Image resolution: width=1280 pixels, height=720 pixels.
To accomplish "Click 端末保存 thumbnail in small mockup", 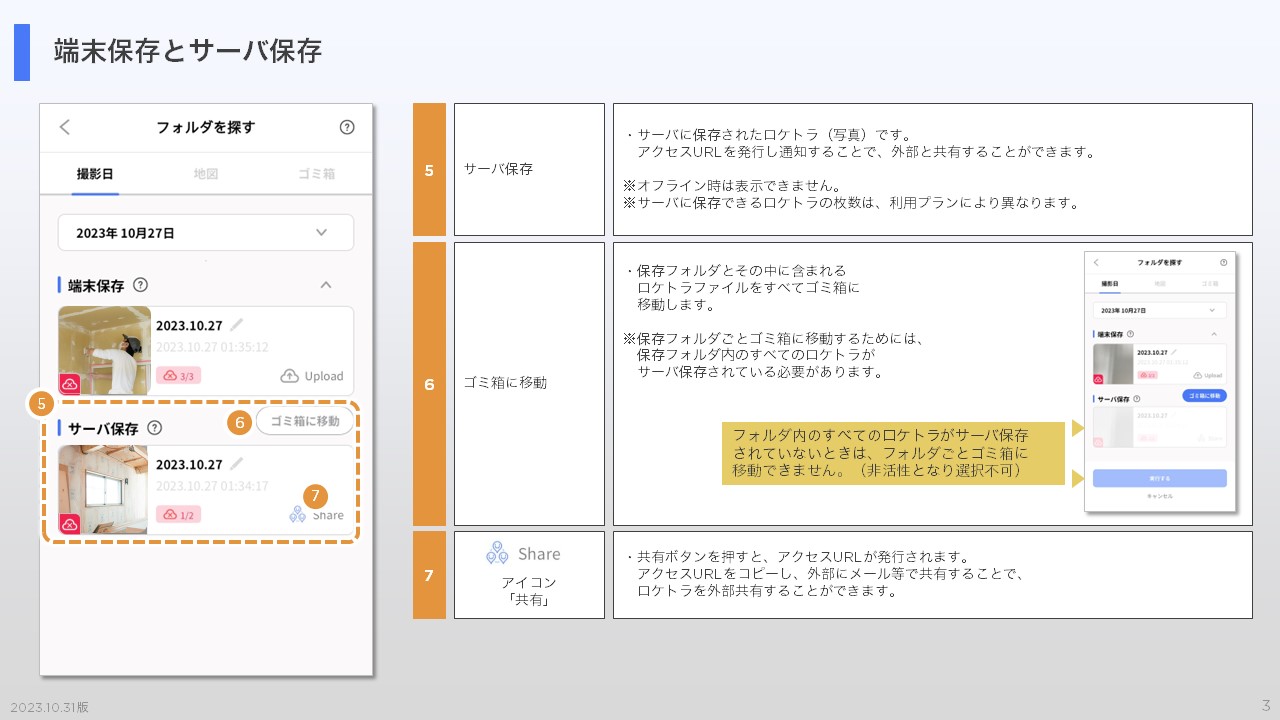I will [1113, 364].
